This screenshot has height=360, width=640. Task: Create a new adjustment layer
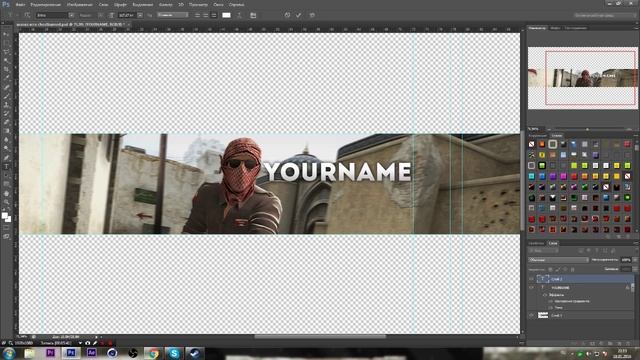coord(601,344)
